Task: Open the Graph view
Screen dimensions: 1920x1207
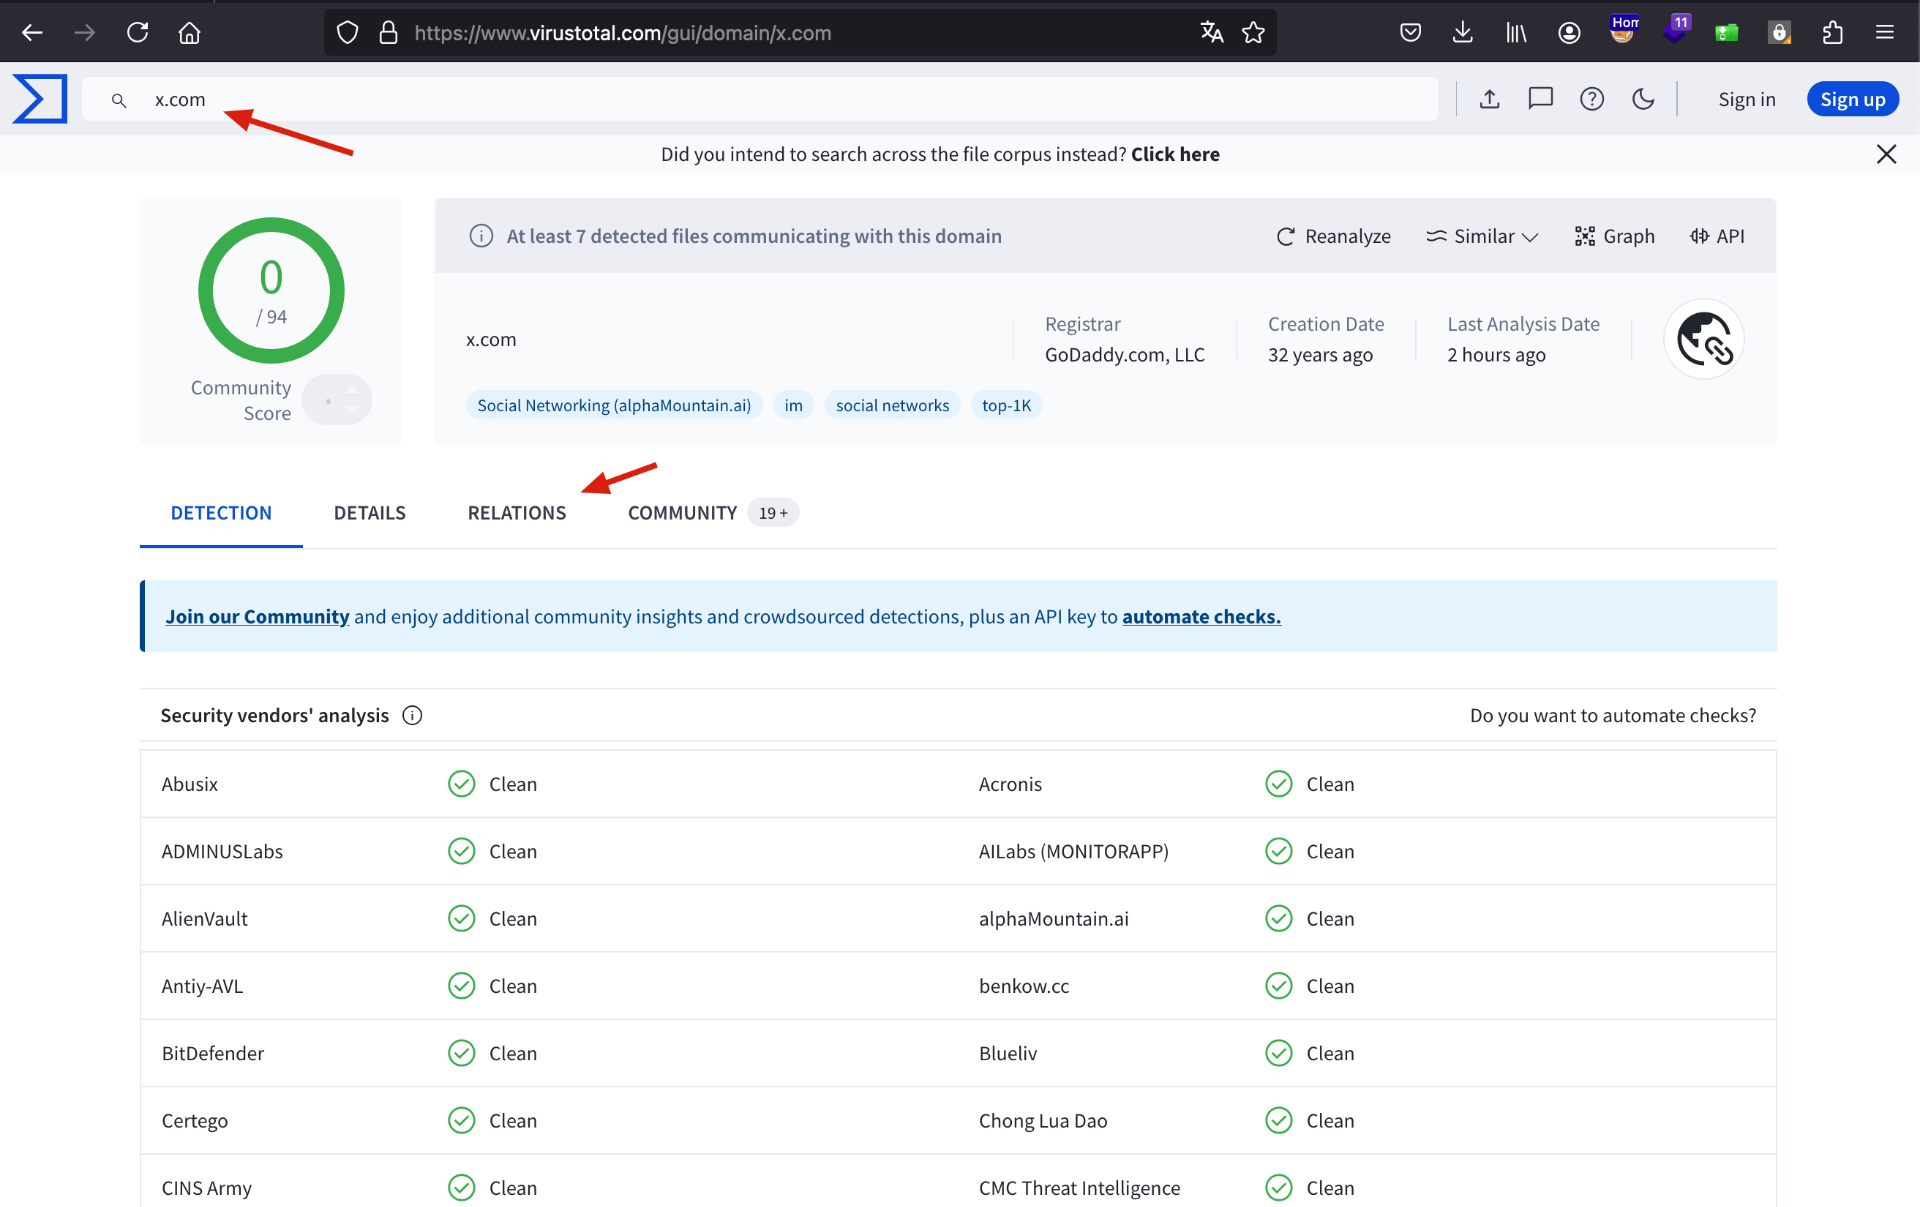Action: point(1614,236)
